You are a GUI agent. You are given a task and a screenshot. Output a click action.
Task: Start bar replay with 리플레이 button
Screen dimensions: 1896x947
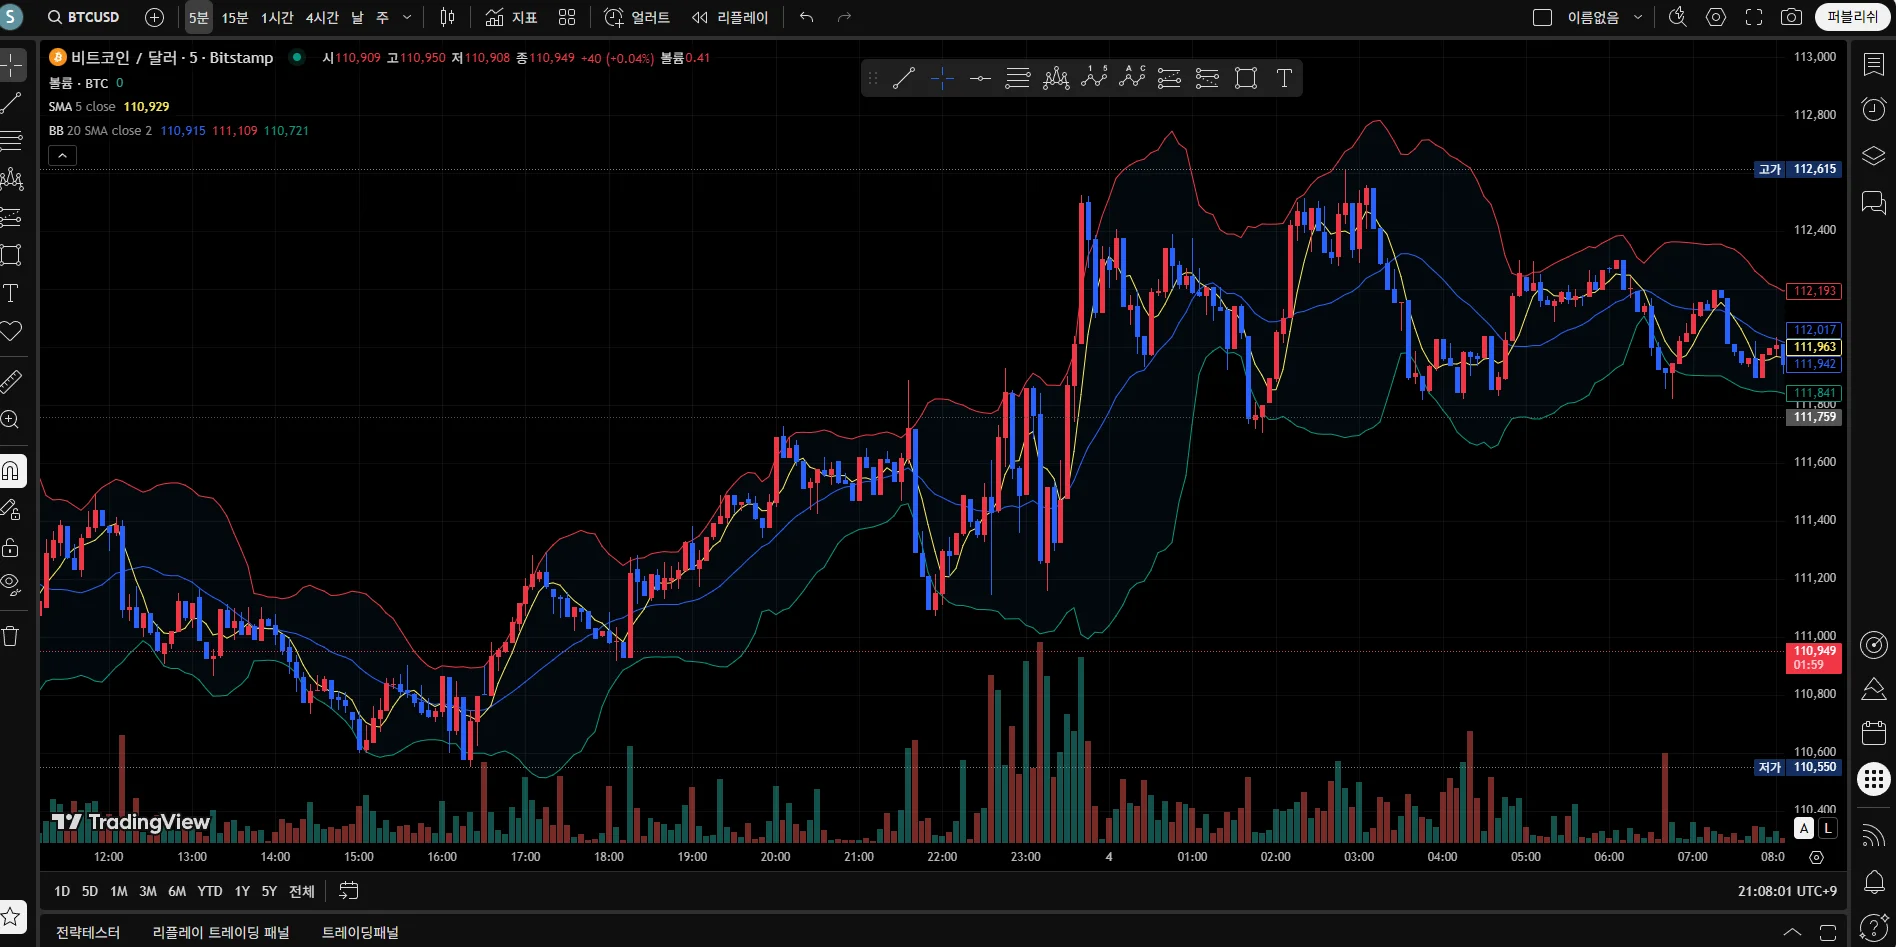click(x=731, y=17)
